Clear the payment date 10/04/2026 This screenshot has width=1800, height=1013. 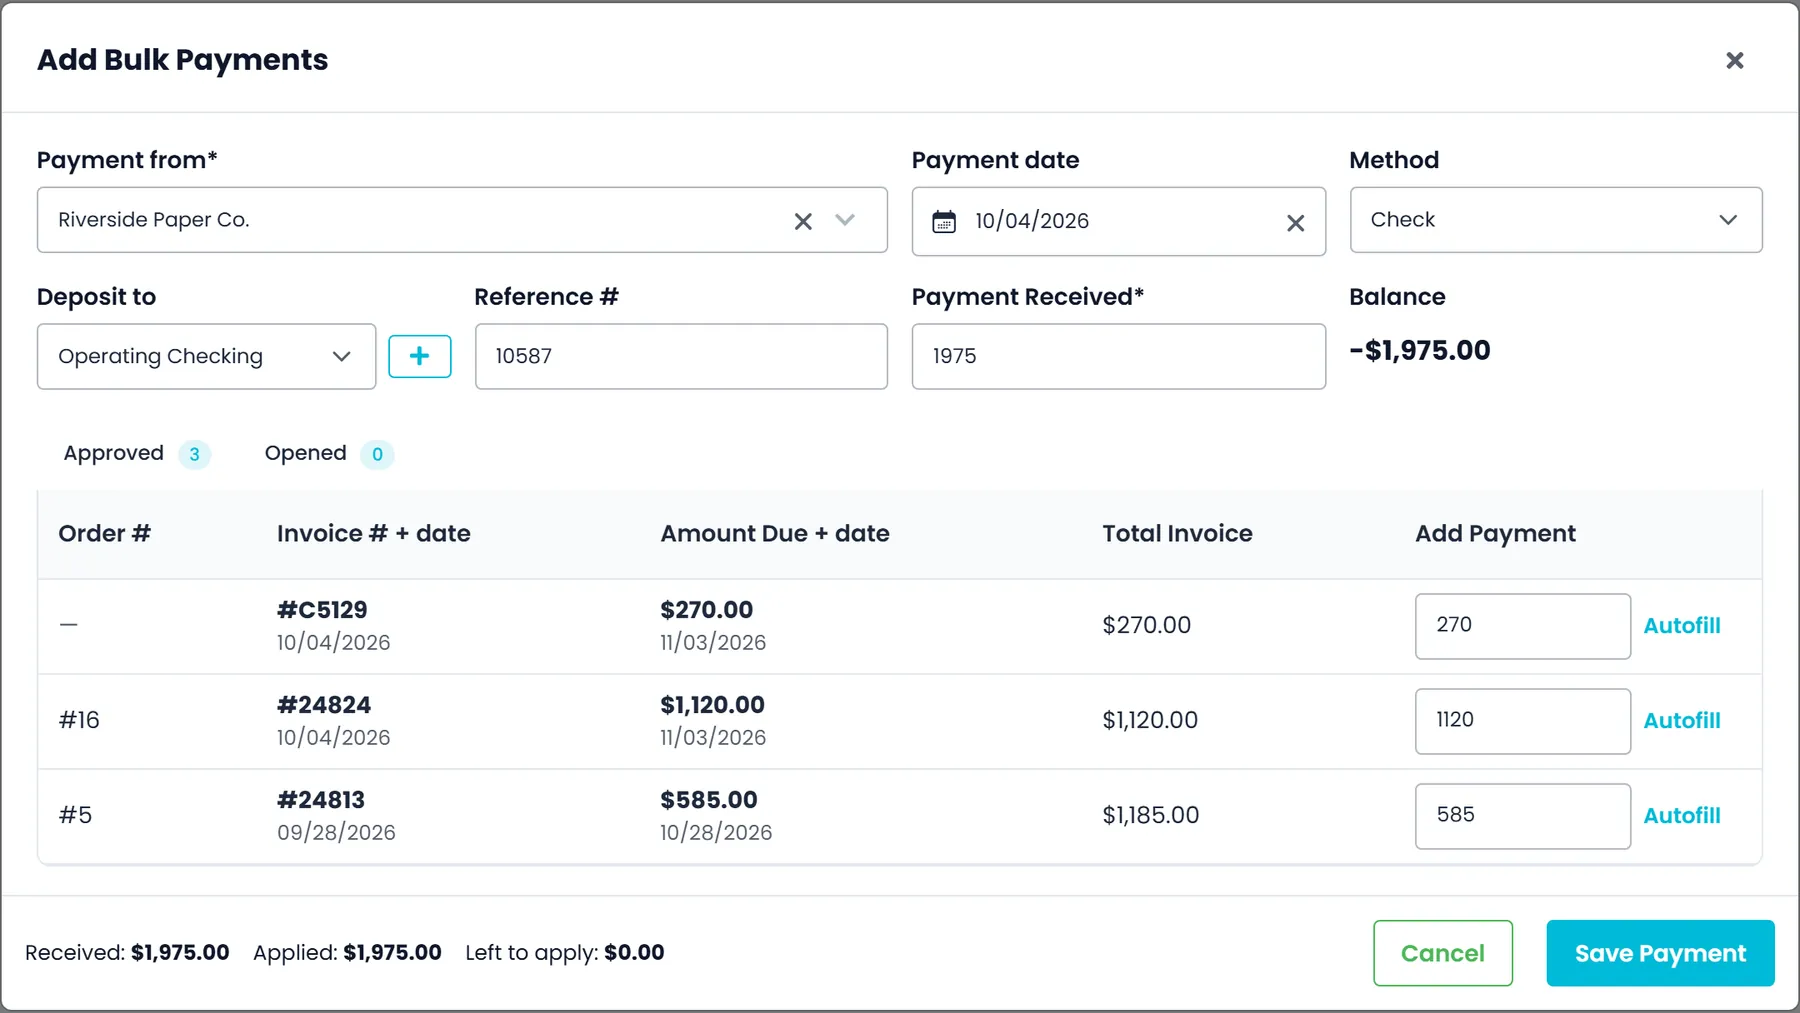(1295, 223)
